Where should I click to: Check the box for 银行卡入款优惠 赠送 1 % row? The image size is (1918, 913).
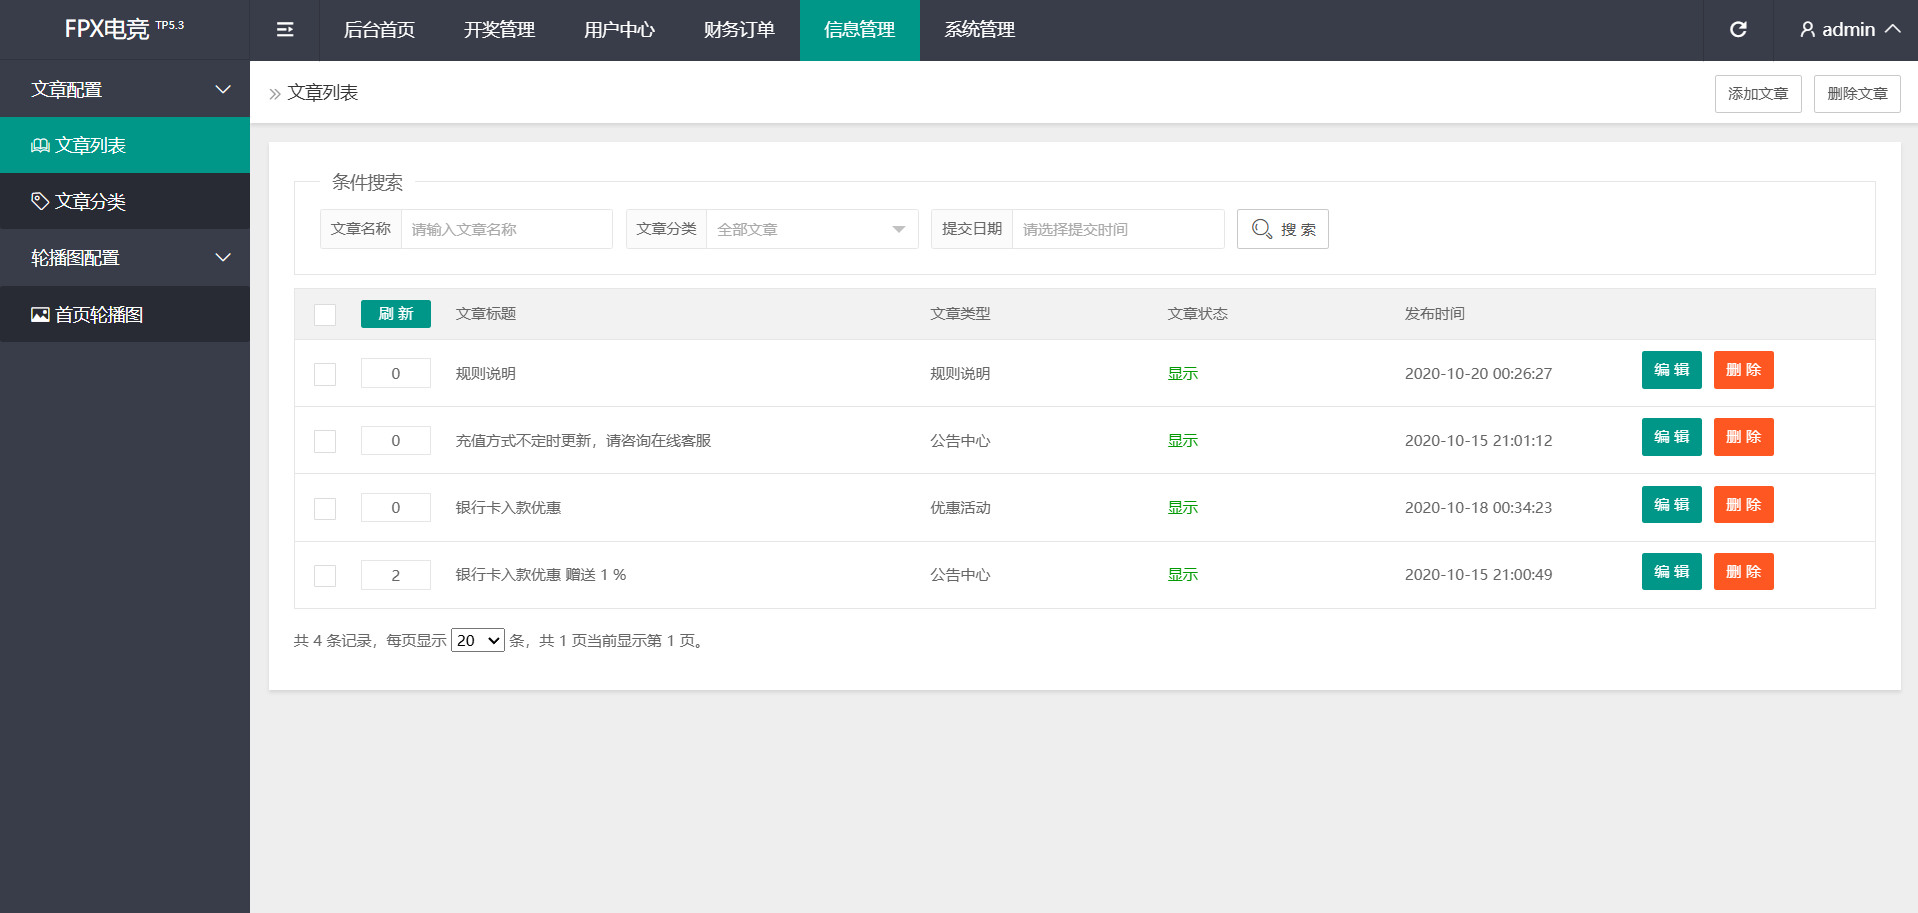point(325,576)
